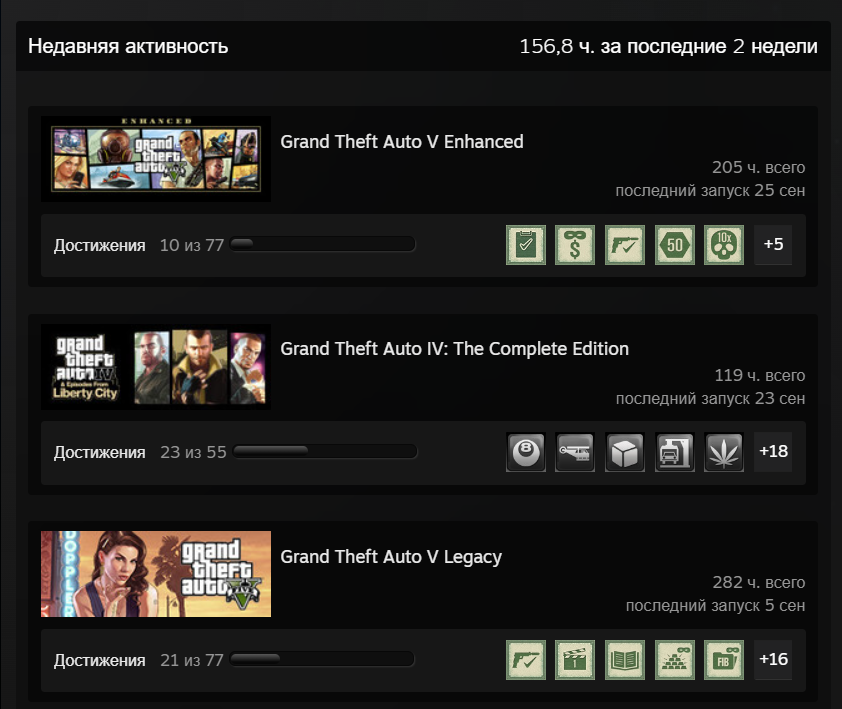Image resolution: width=842 pixels, height=709 pixels.
Task: Click the FIB folder achievement icon in GTA V Legacy
Action: point(724,660)
